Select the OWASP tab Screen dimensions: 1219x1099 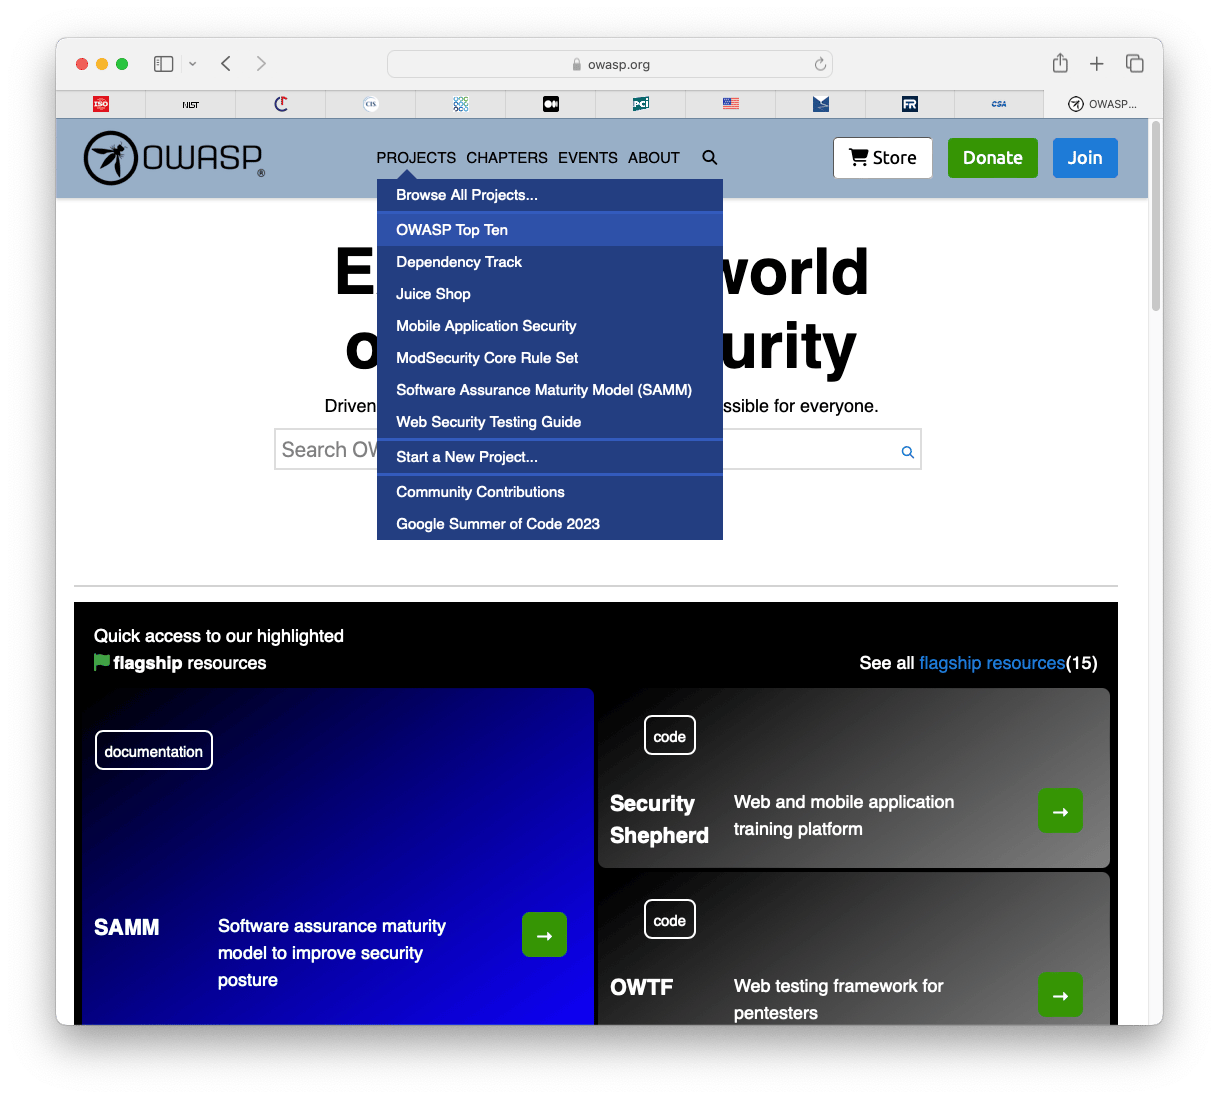(x=1103, y=104)
